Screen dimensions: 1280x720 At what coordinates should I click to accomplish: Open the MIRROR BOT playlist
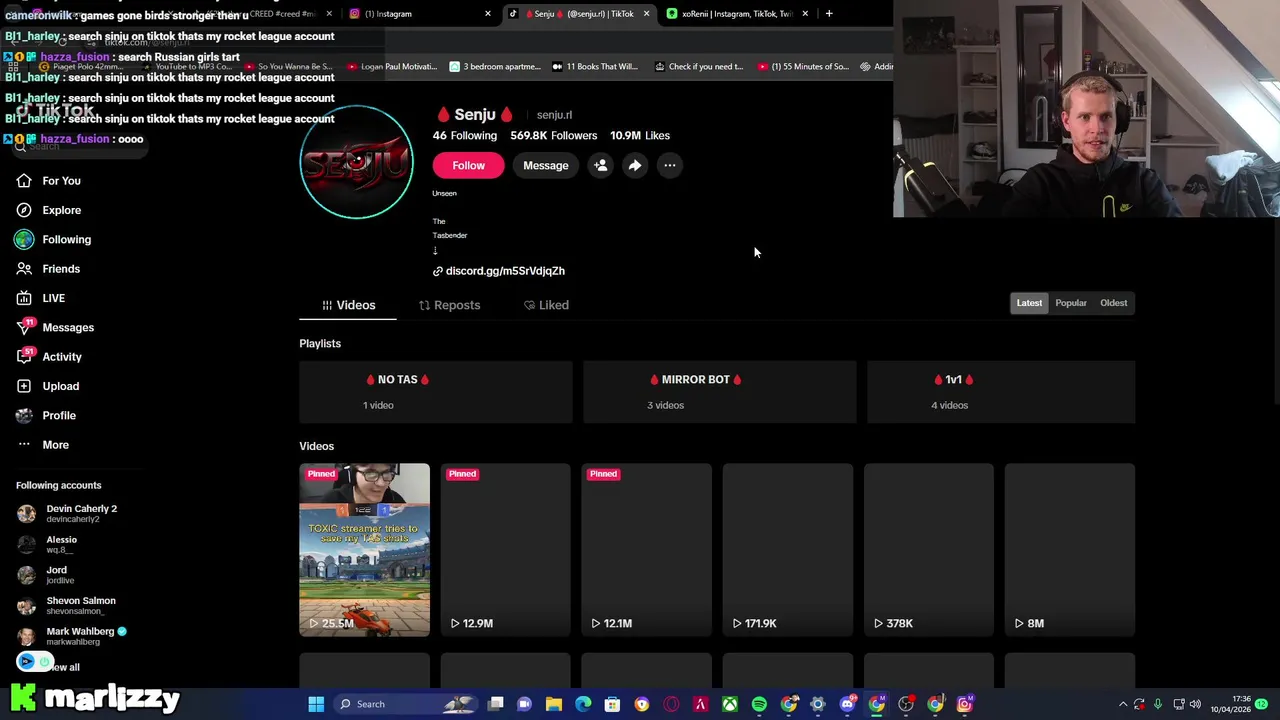[719, 392]
